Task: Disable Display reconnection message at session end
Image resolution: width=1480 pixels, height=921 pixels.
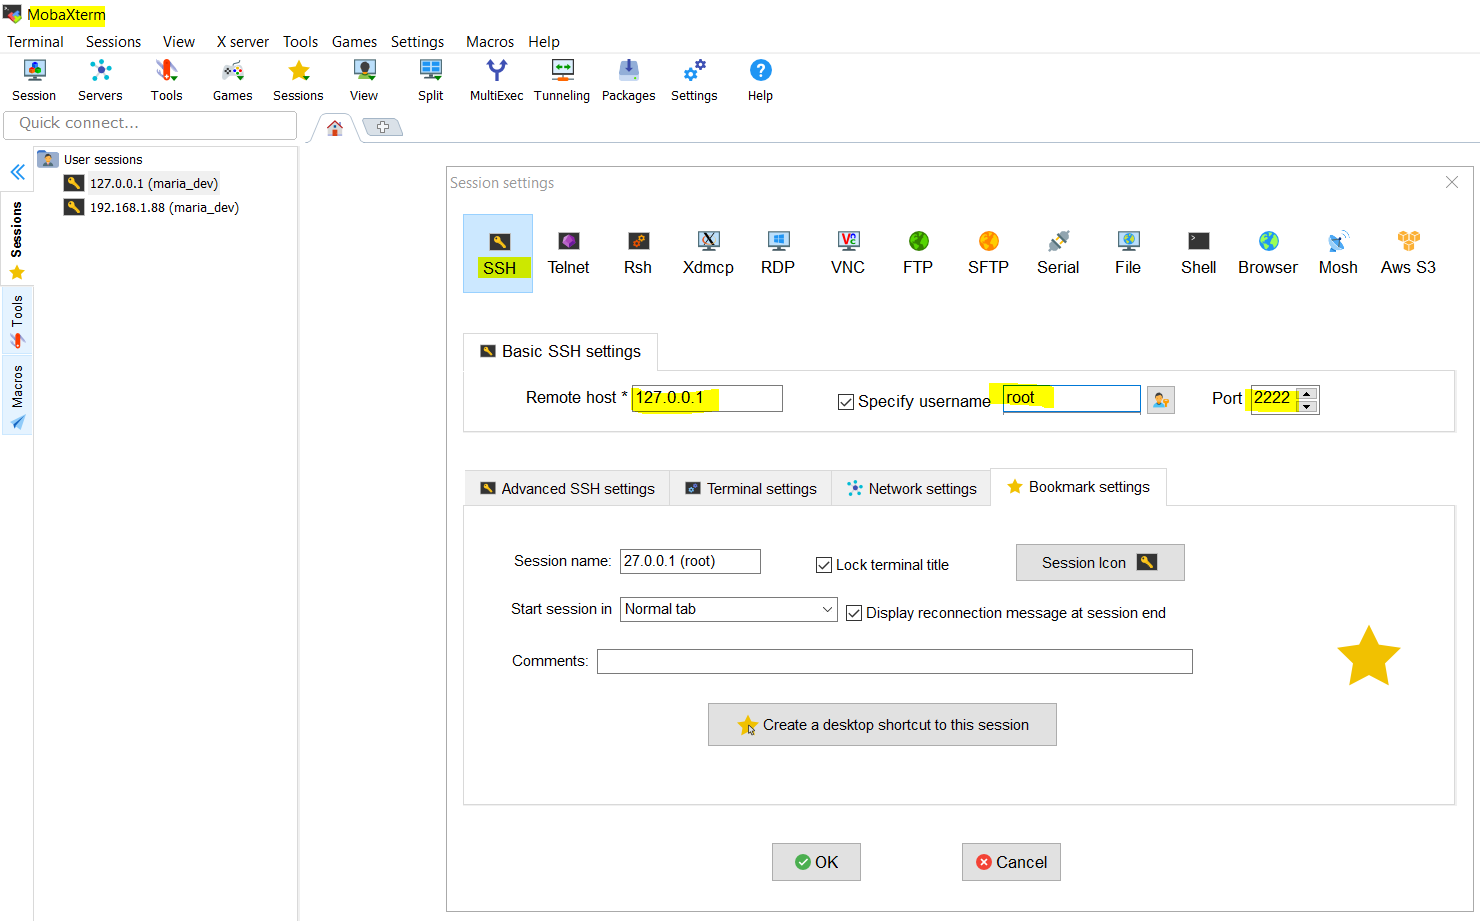Action: [854, 613]
